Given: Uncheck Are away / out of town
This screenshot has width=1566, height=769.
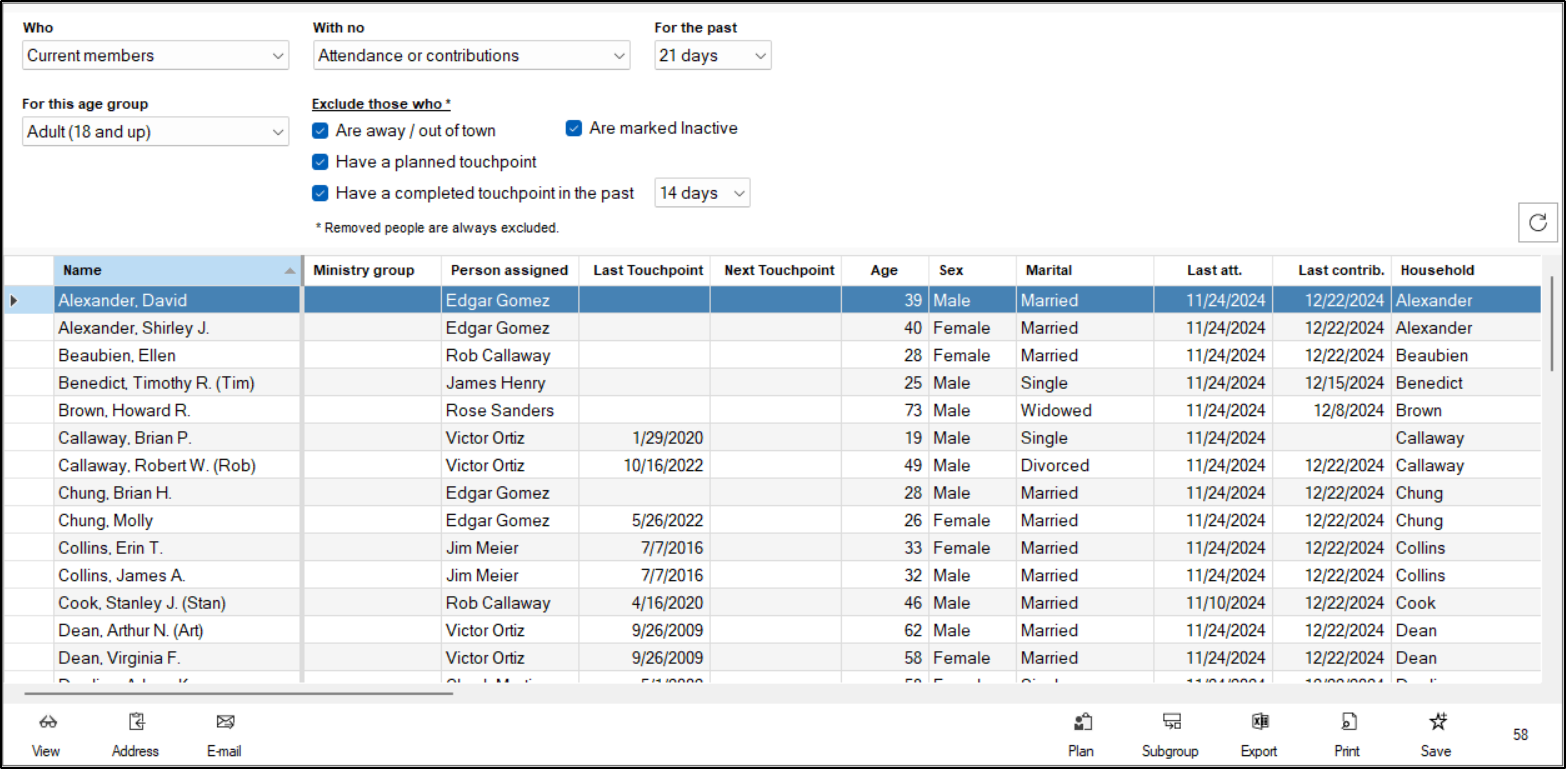Looking at the screenshot, I should click(320, 131).
